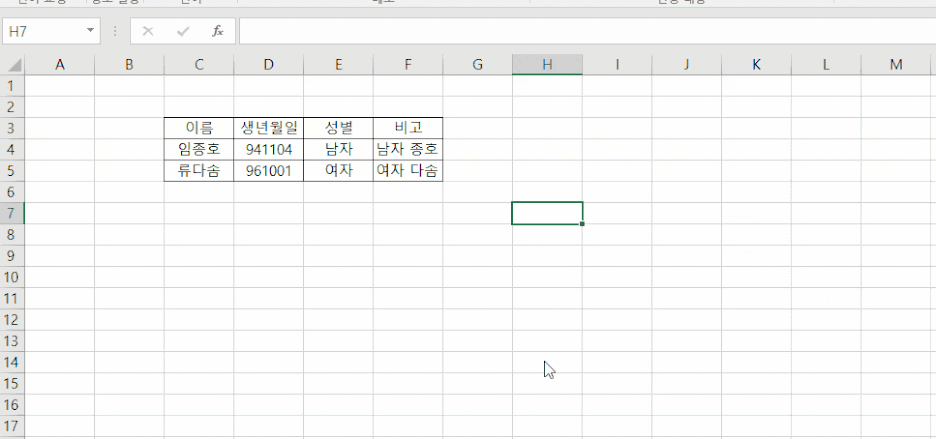The height and width of the screenshot is (439, 936).
Task: Select row 11 header
Action: click(12, 298)
